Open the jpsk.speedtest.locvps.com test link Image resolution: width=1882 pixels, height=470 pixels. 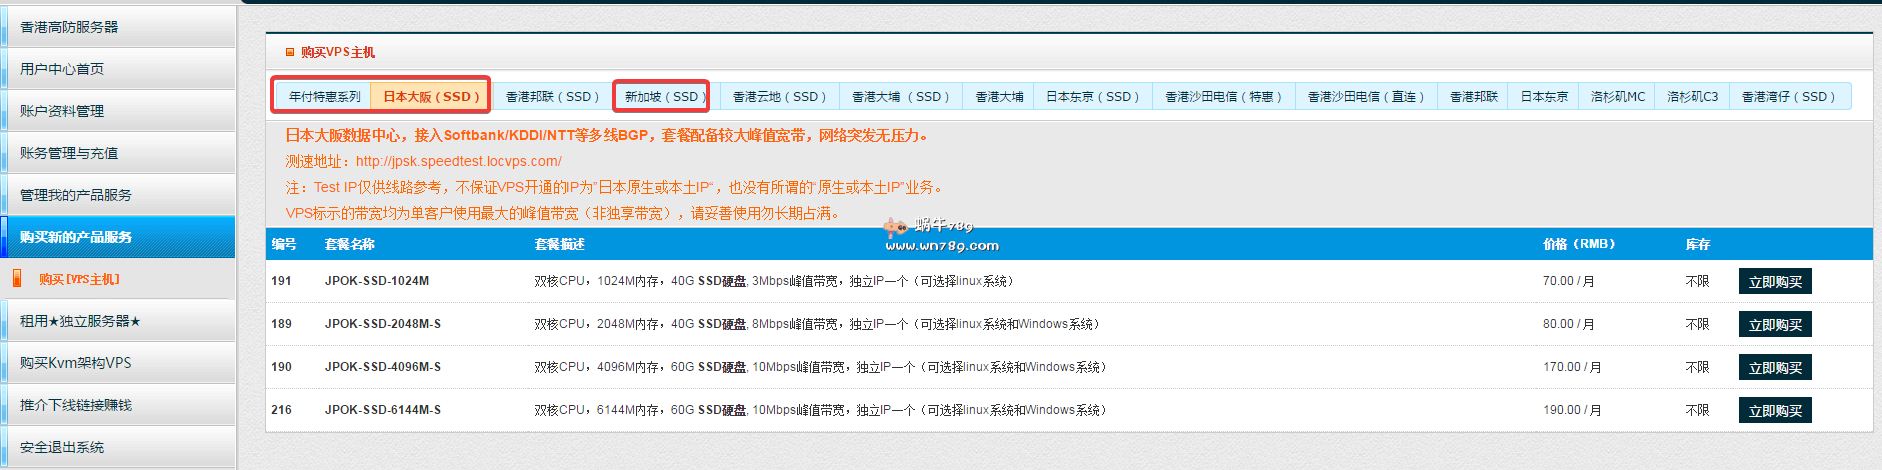pyautogui.click(x=458, y=161)
